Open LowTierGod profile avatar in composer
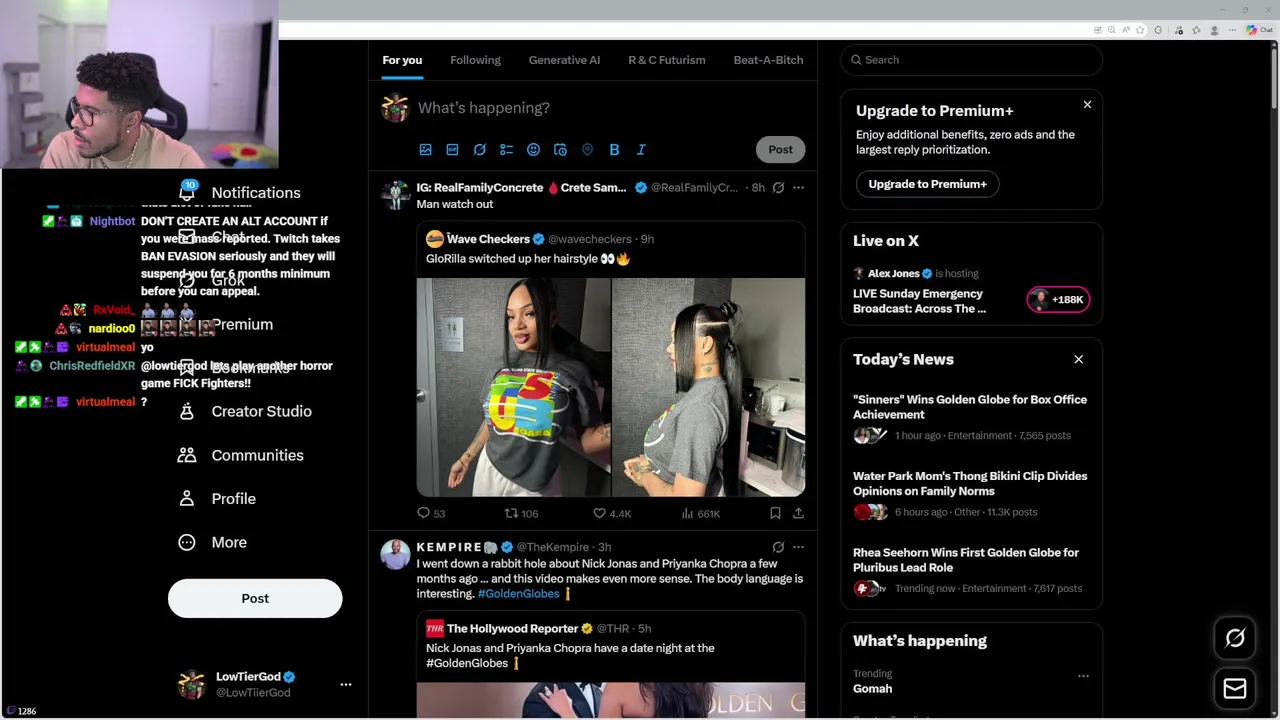Image resolution: width=1280 pixels, height=720 pixels. [395, 108]
